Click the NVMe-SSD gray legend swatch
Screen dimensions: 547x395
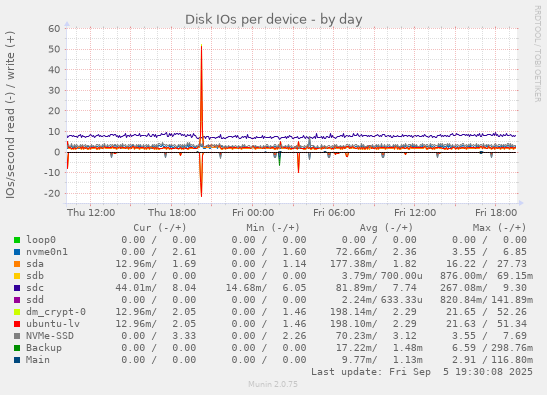pyautogui.click(x=17, y=336)
